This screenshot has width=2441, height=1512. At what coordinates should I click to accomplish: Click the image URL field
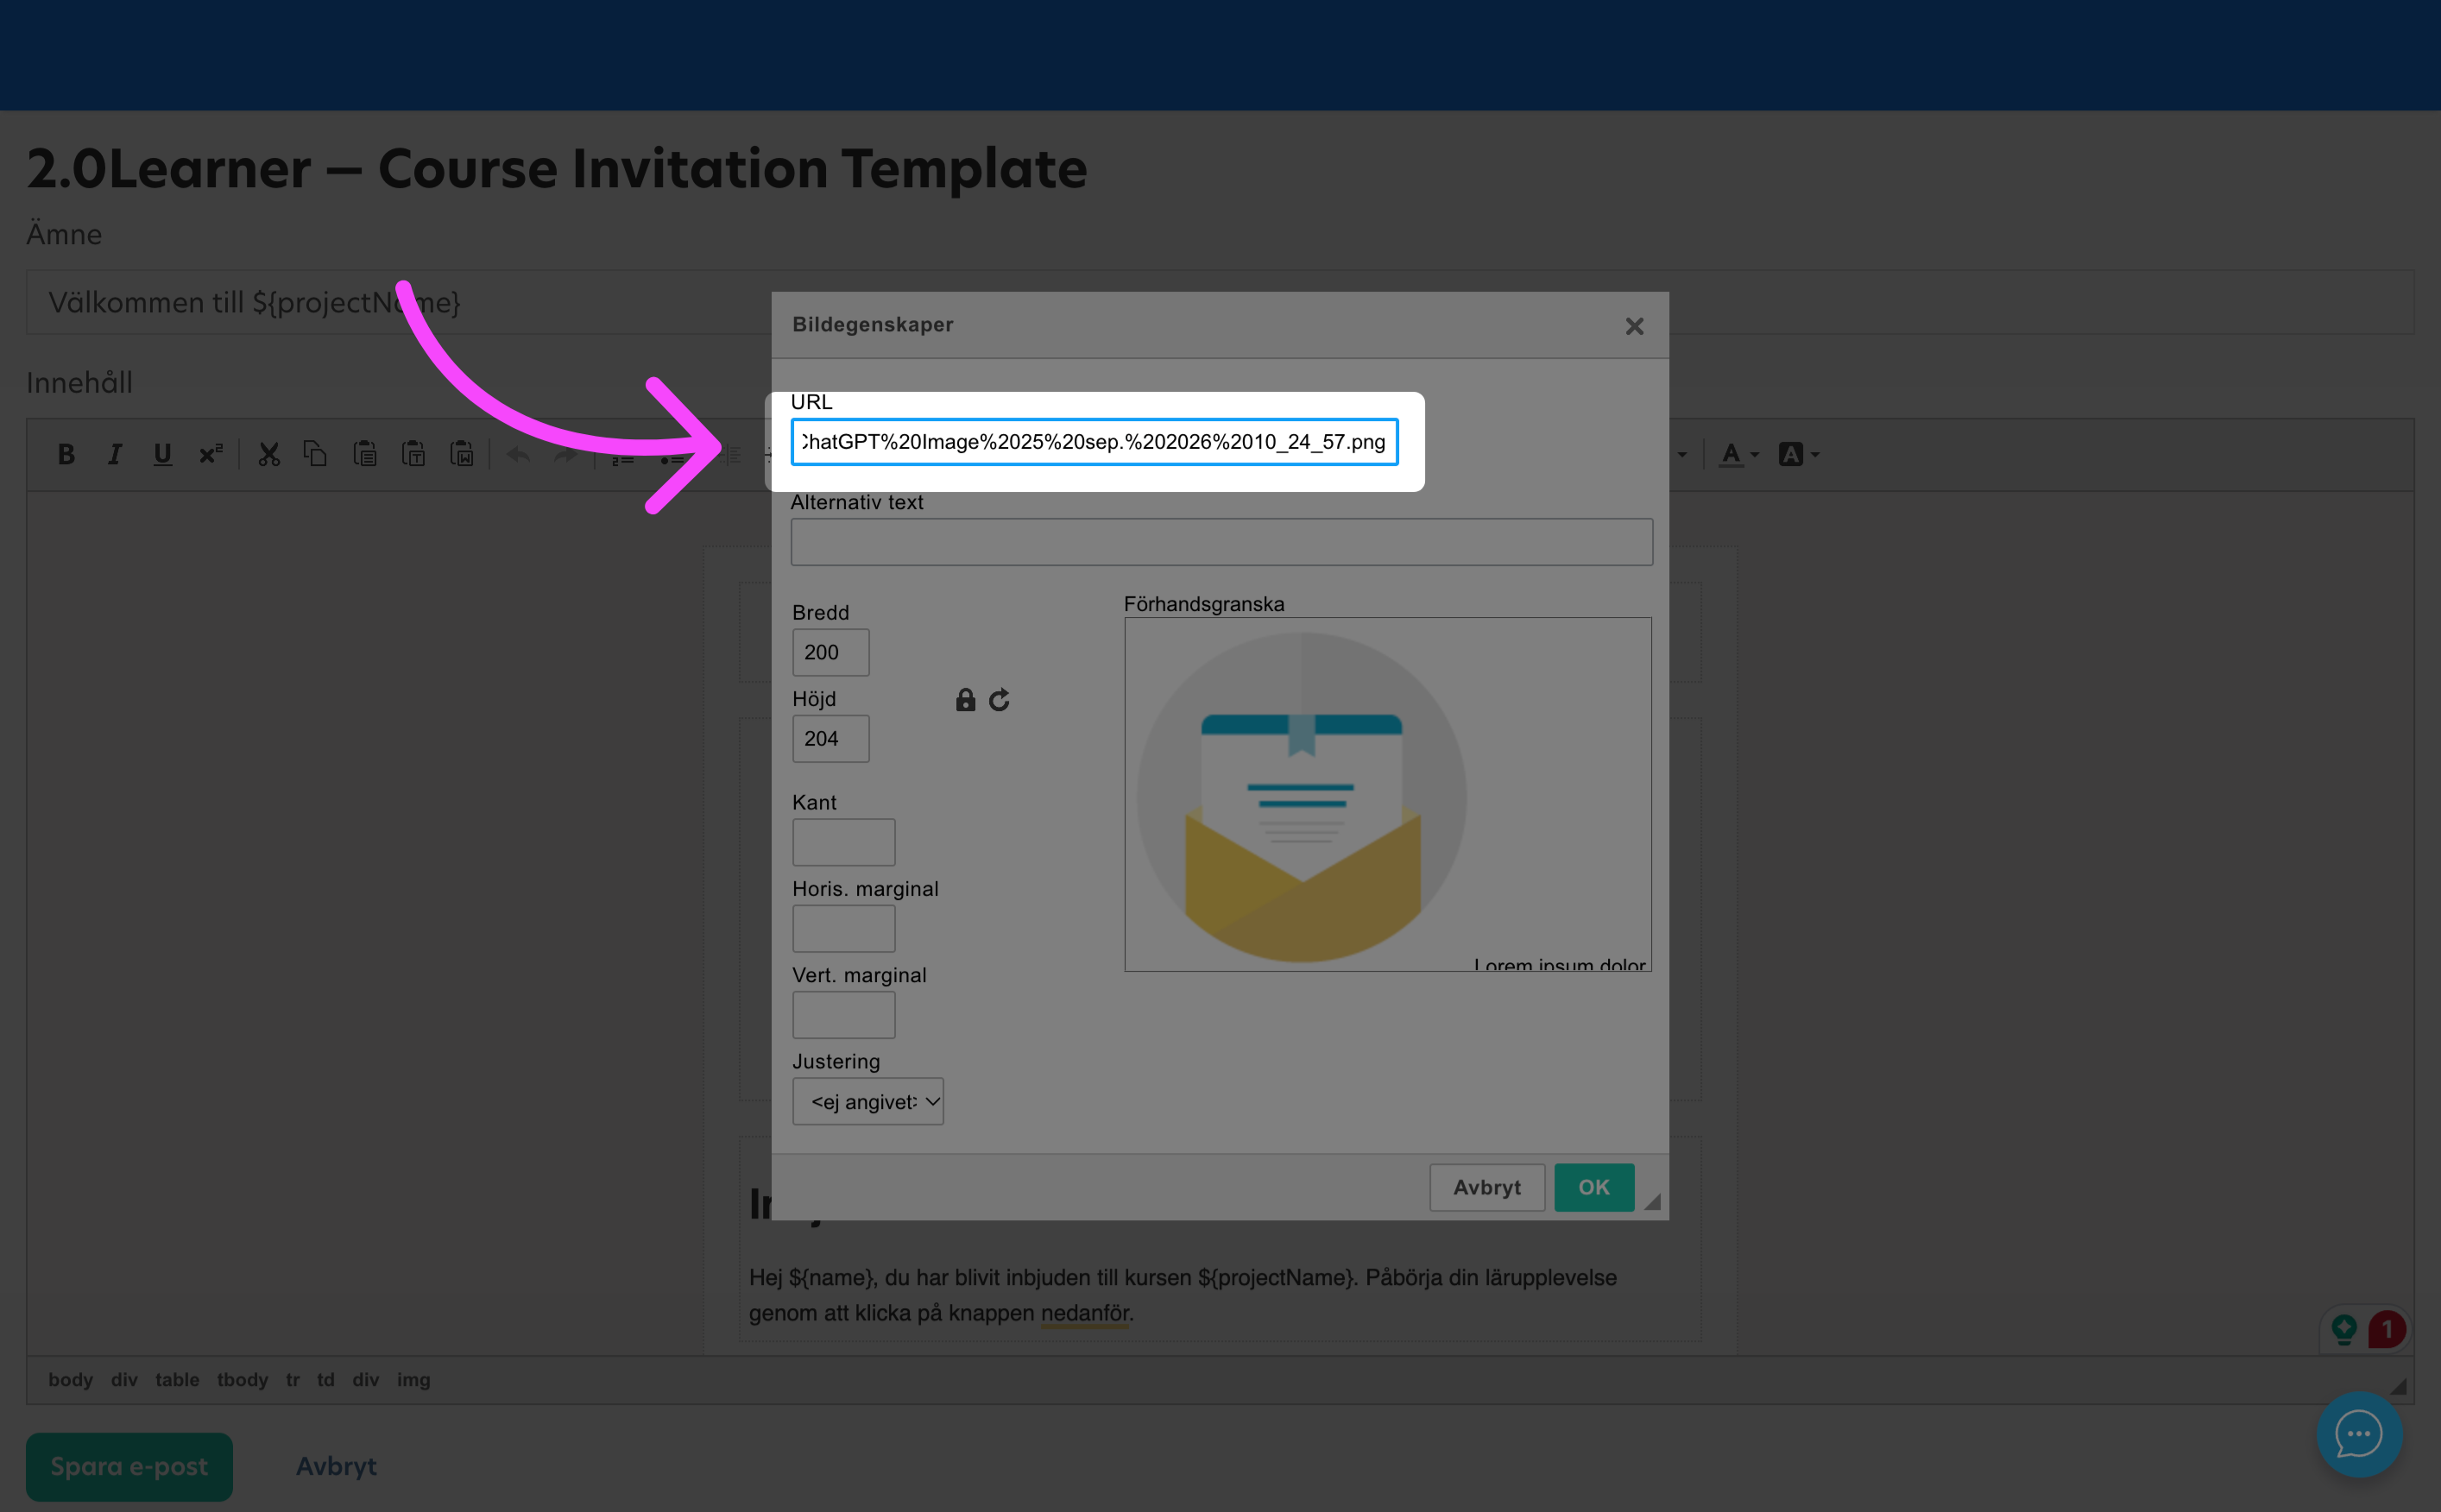(x=1094, y=442)
